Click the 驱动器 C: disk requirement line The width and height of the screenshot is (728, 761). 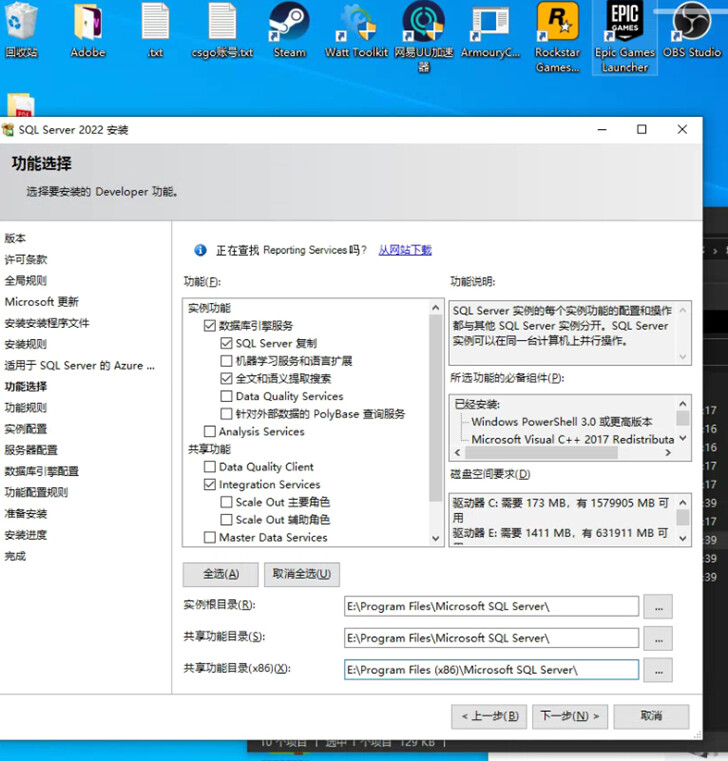tap(561, 510)
